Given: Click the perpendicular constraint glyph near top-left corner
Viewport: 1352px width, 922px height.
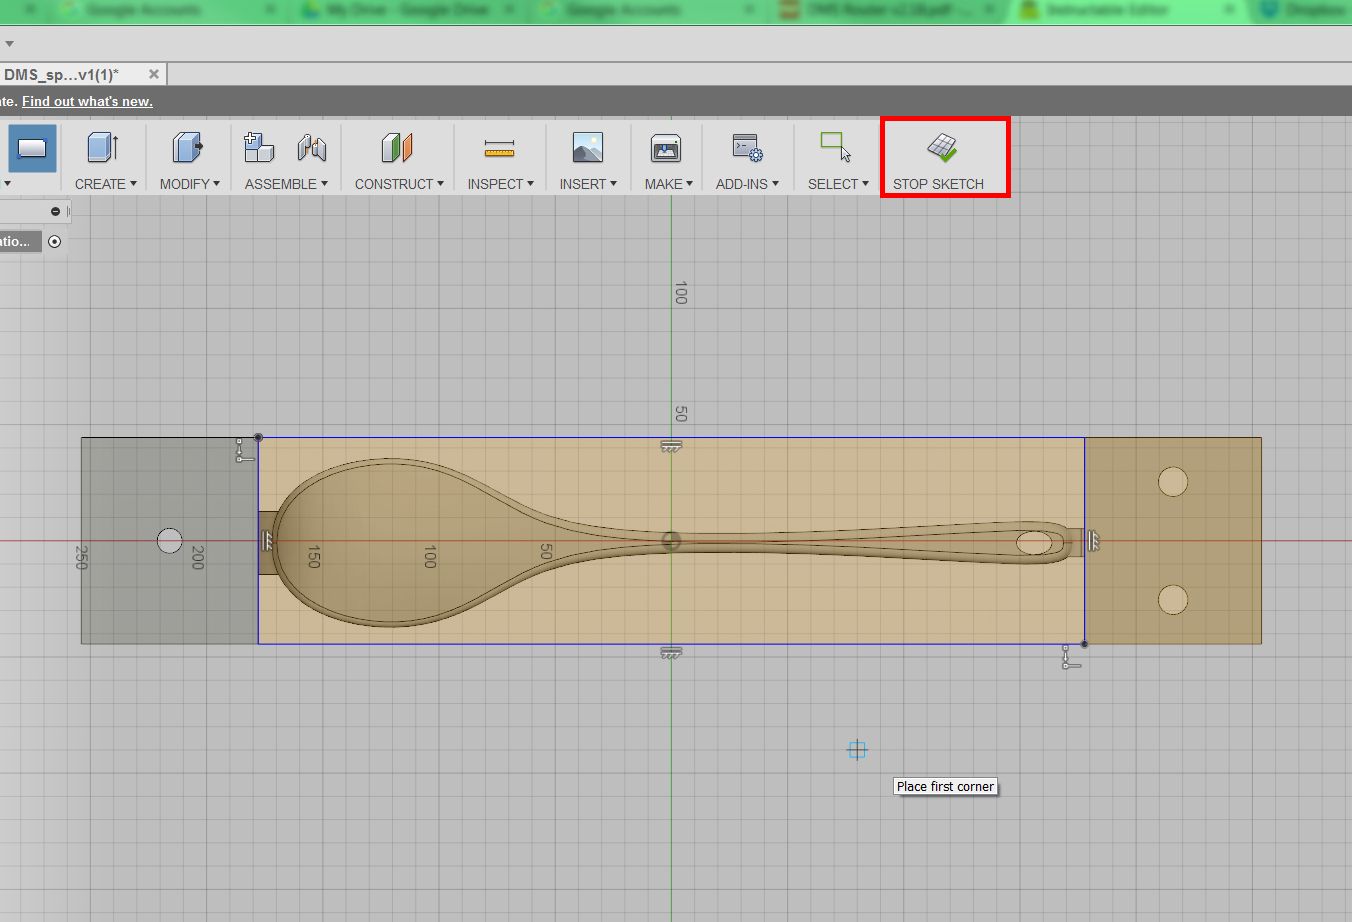Looking at the screenshot, I should (x=243, y=450).
